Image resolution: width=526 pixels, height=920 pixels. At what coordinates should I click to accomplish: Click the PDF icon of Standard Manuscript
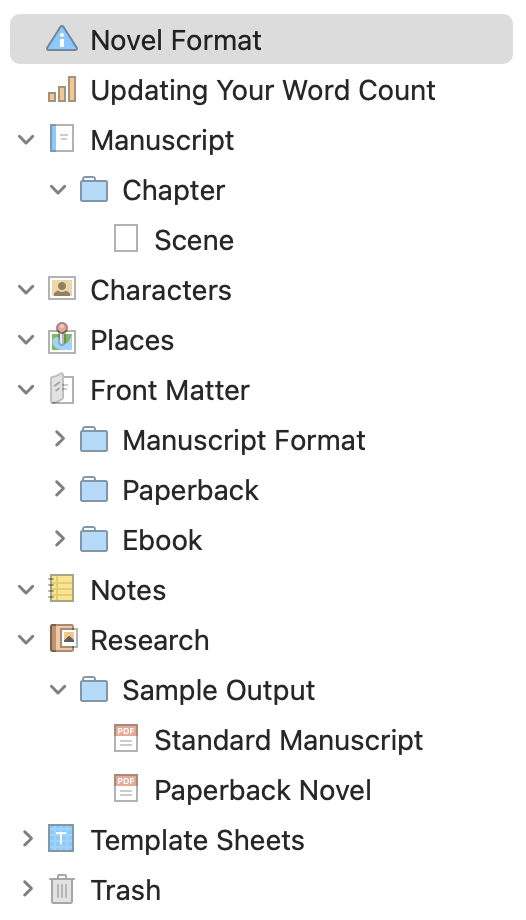tap(126, 739)
